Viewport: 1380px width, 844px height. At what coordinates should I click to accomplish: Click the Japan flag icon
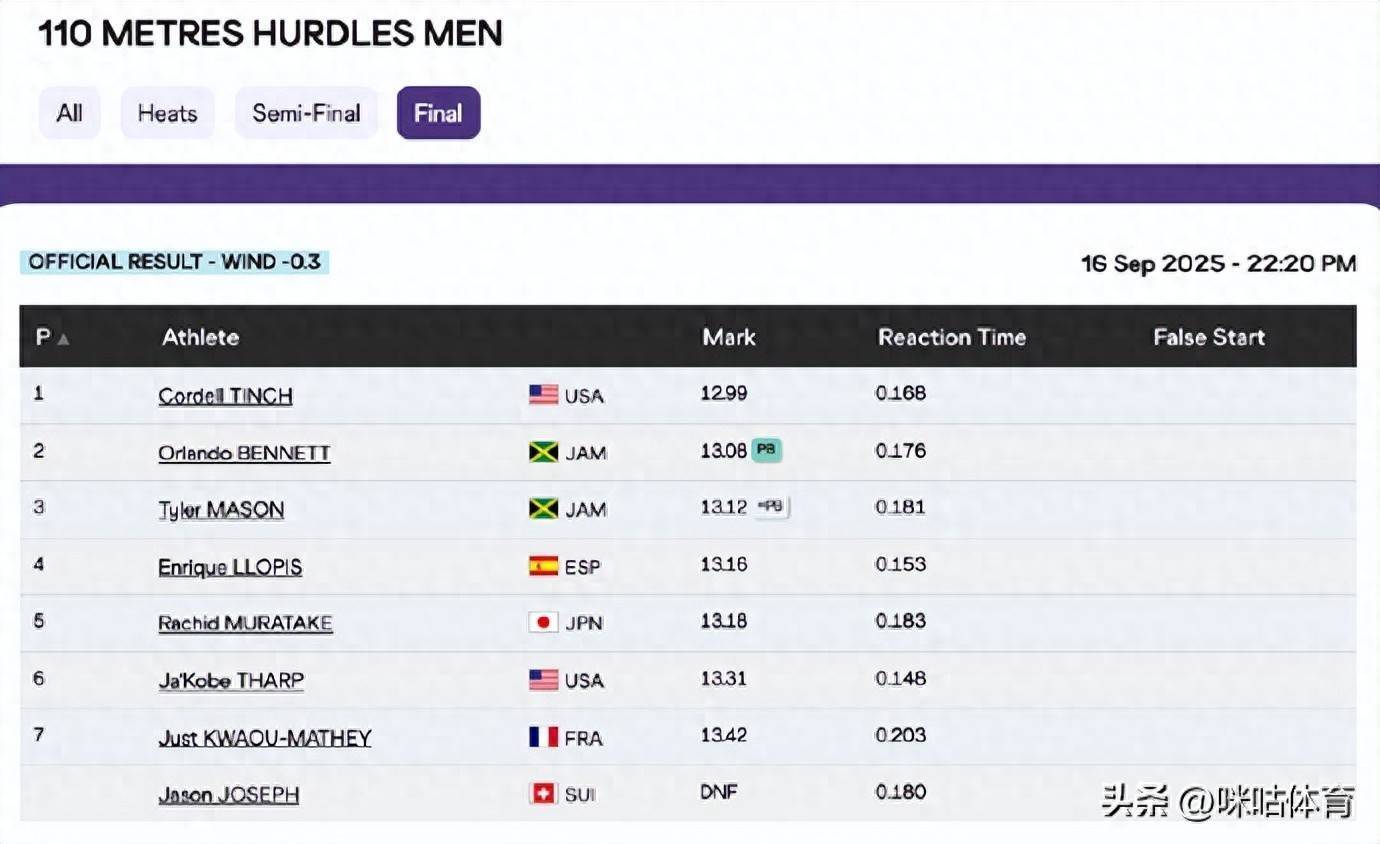[543, 622]
